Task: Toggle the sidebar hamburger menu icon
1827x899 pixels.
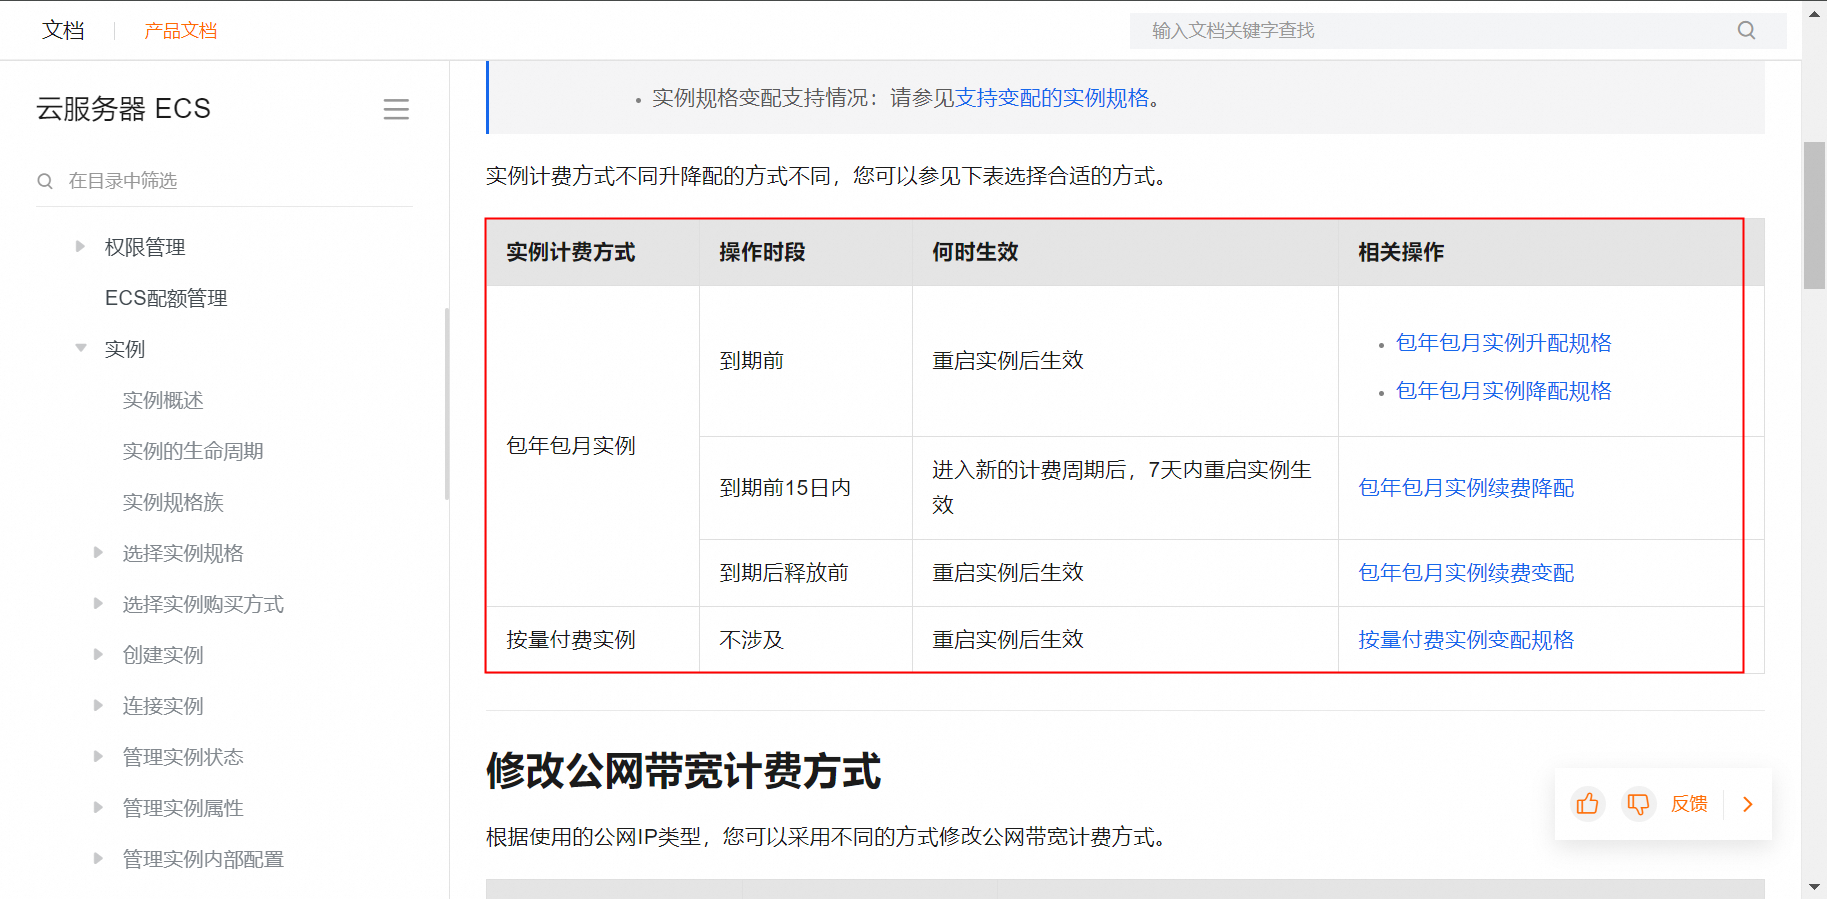Action: tap(396, 109)
